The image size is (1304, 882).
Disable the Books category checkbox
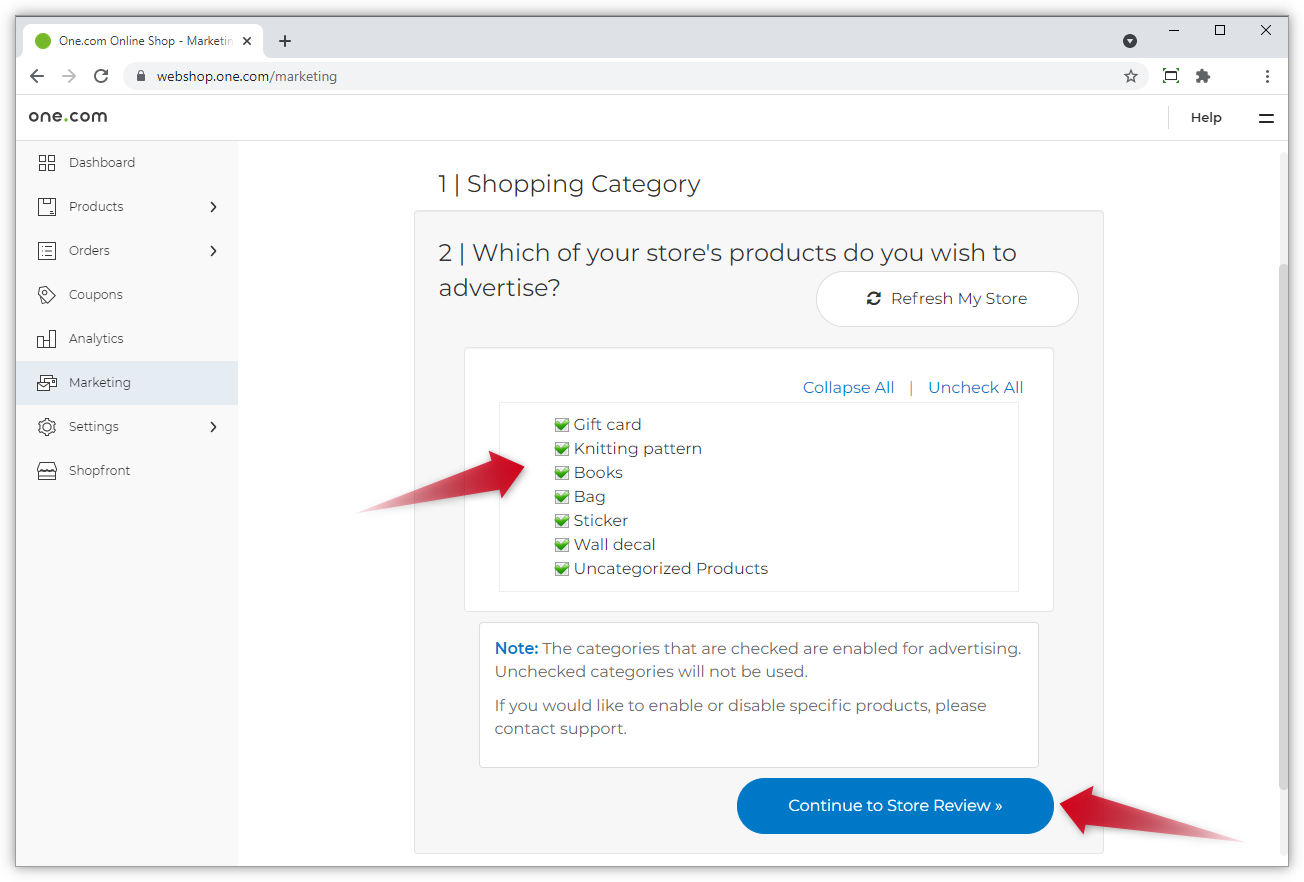click(562, 472)
